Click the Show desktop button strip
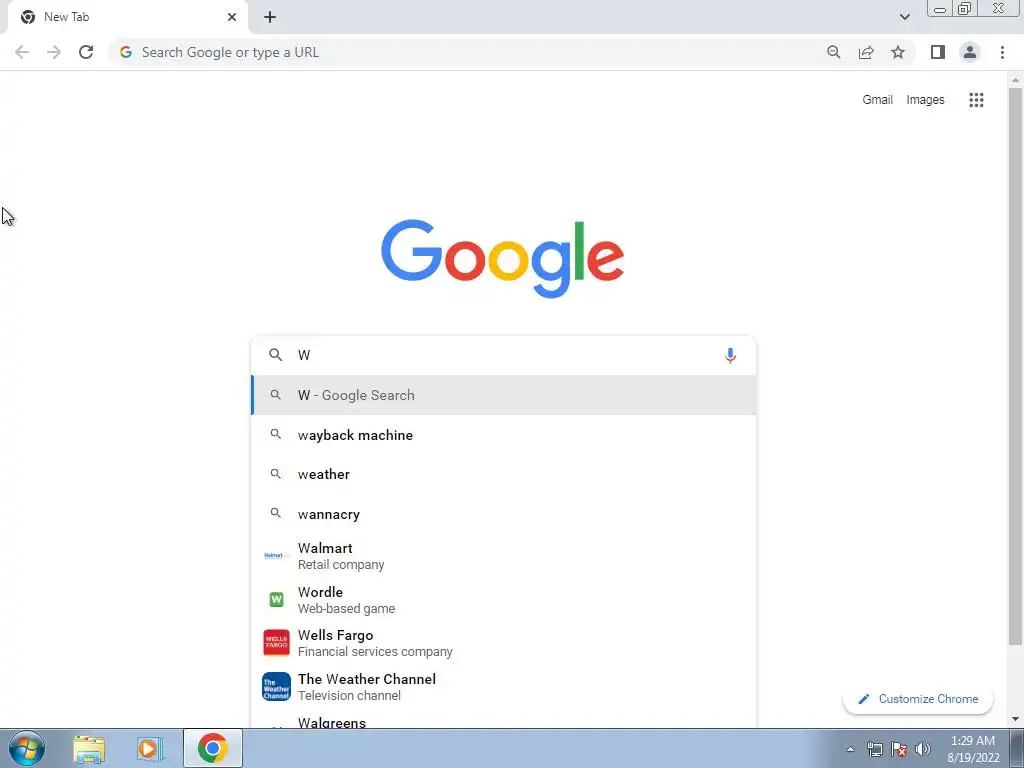The width and height of the screenshot is (1024, 768). coord(1017,748)
